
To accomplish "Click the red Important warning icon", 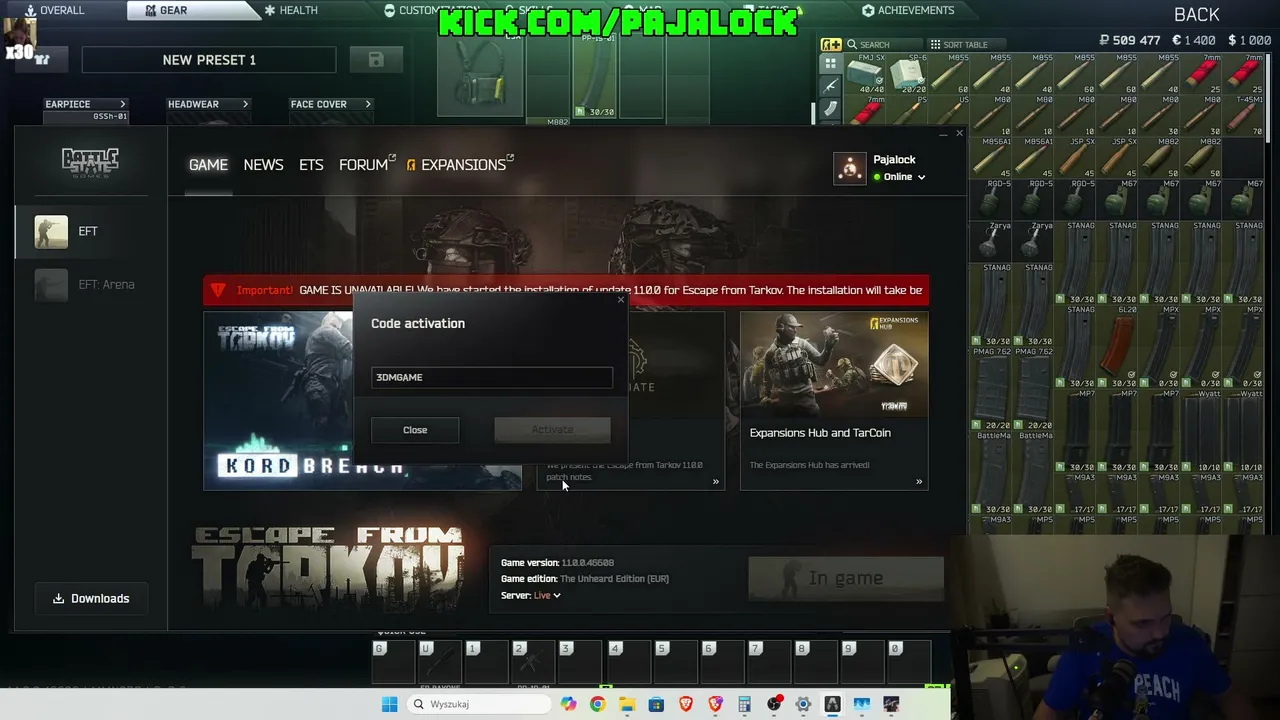I will pyautogui.click(x=218, y=290).
